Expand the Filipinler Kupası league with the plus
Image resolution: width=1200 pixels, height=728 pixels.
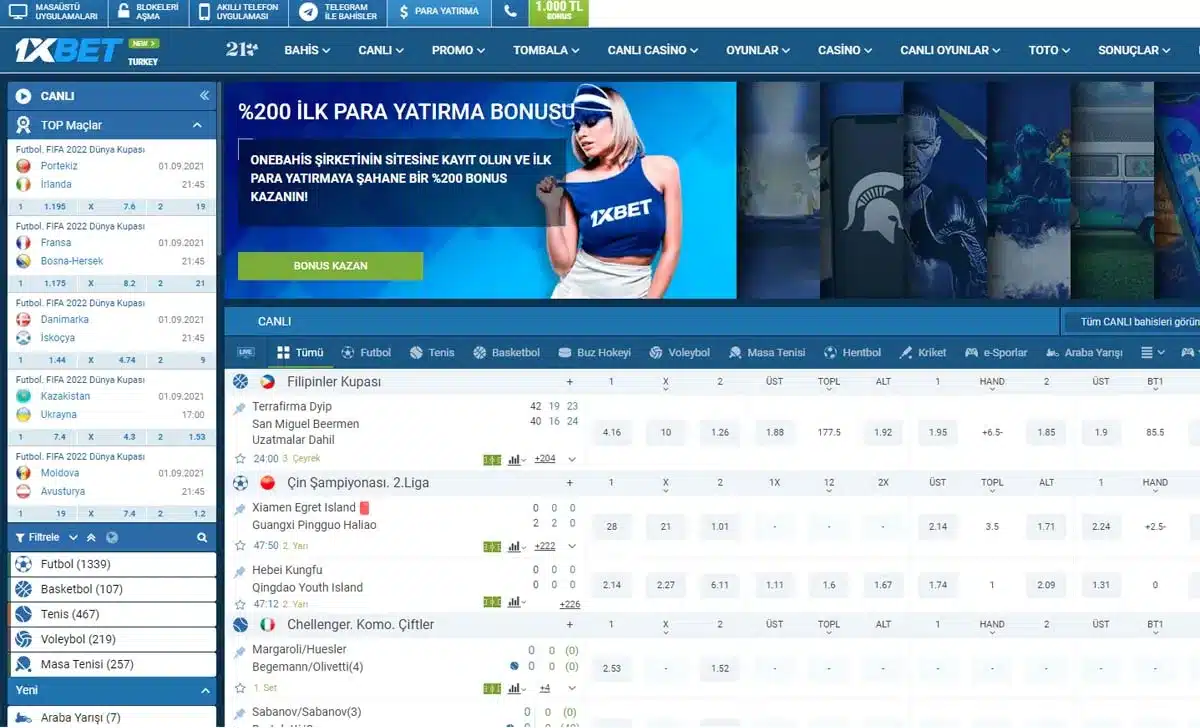coord(570,382)
